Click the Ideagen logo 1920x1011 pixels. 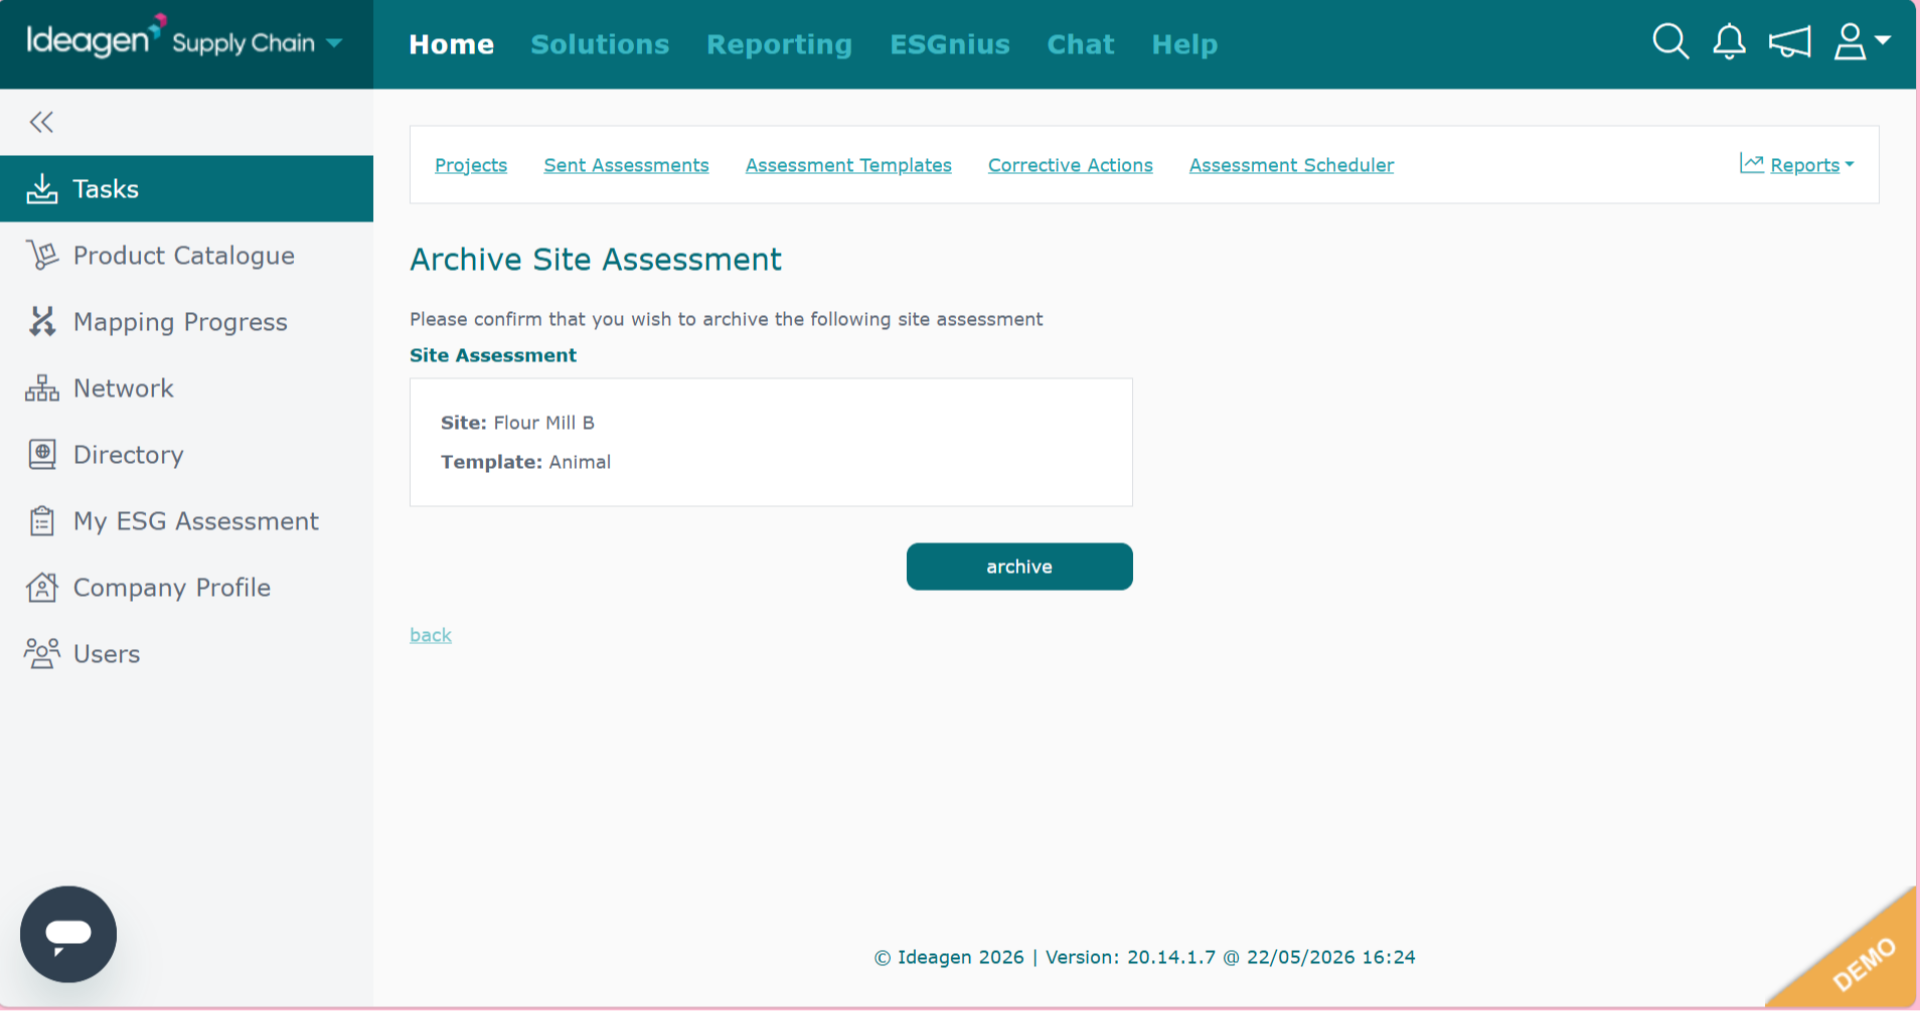pyautogui.click(x=95, y=38)
